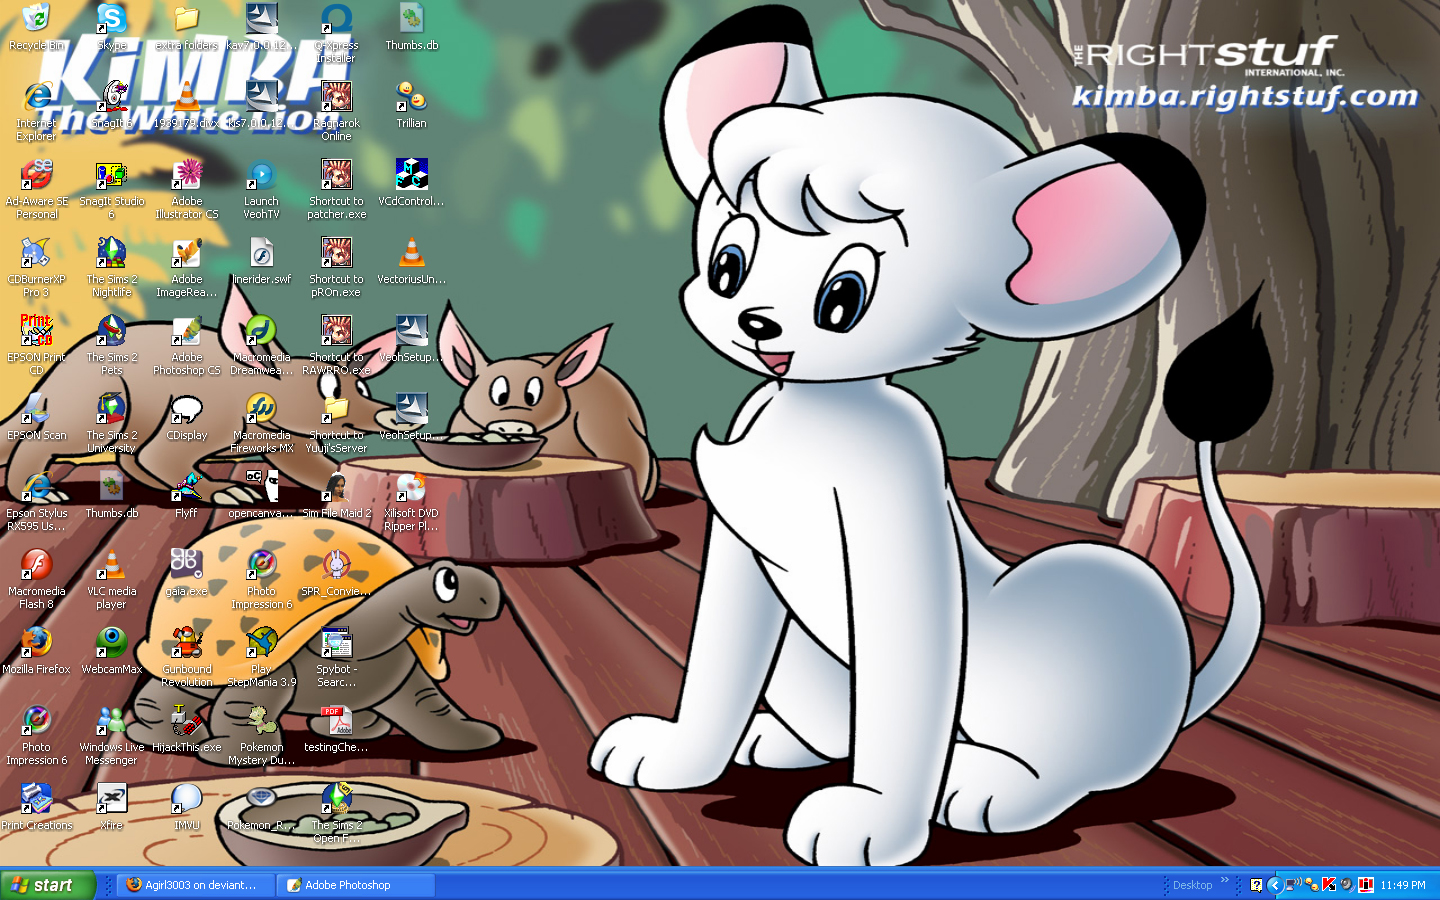The width and height of the screenshot is (1440, 900).
Task: Launch Adobe Photoshop CS desktop shortcut
Action: [x=186, y=345]
